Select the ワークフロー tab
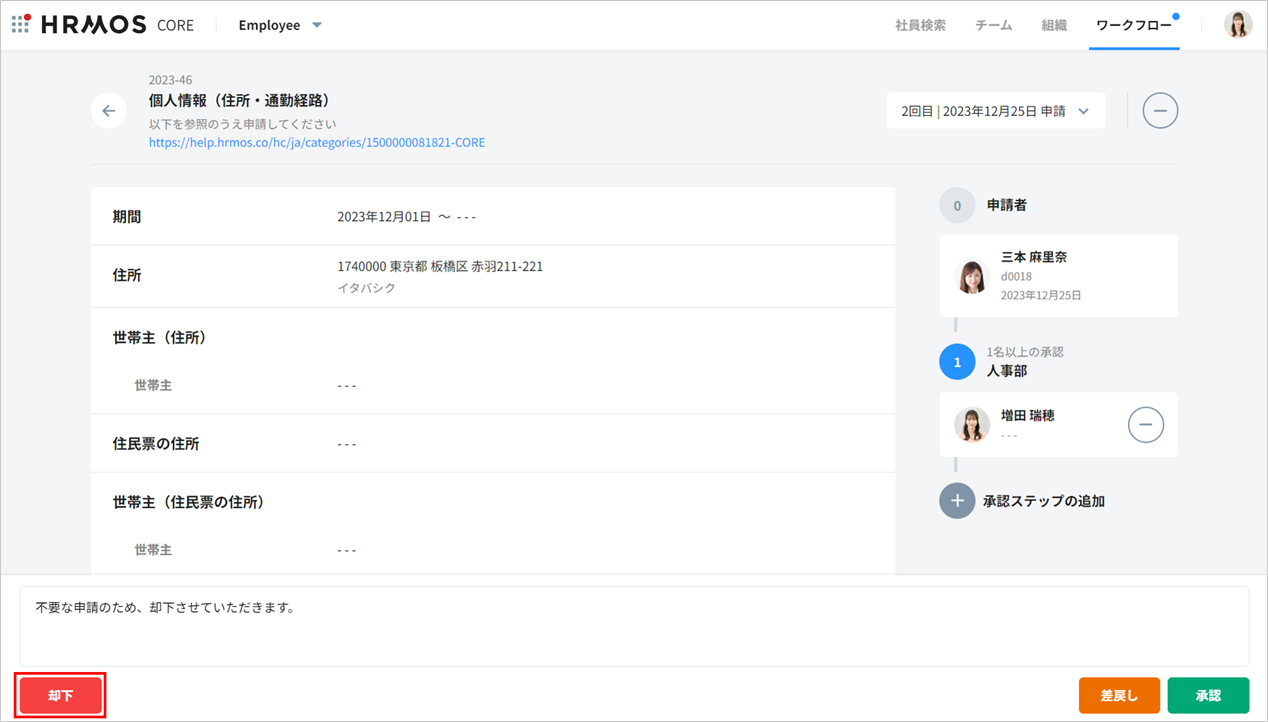 1133,25
